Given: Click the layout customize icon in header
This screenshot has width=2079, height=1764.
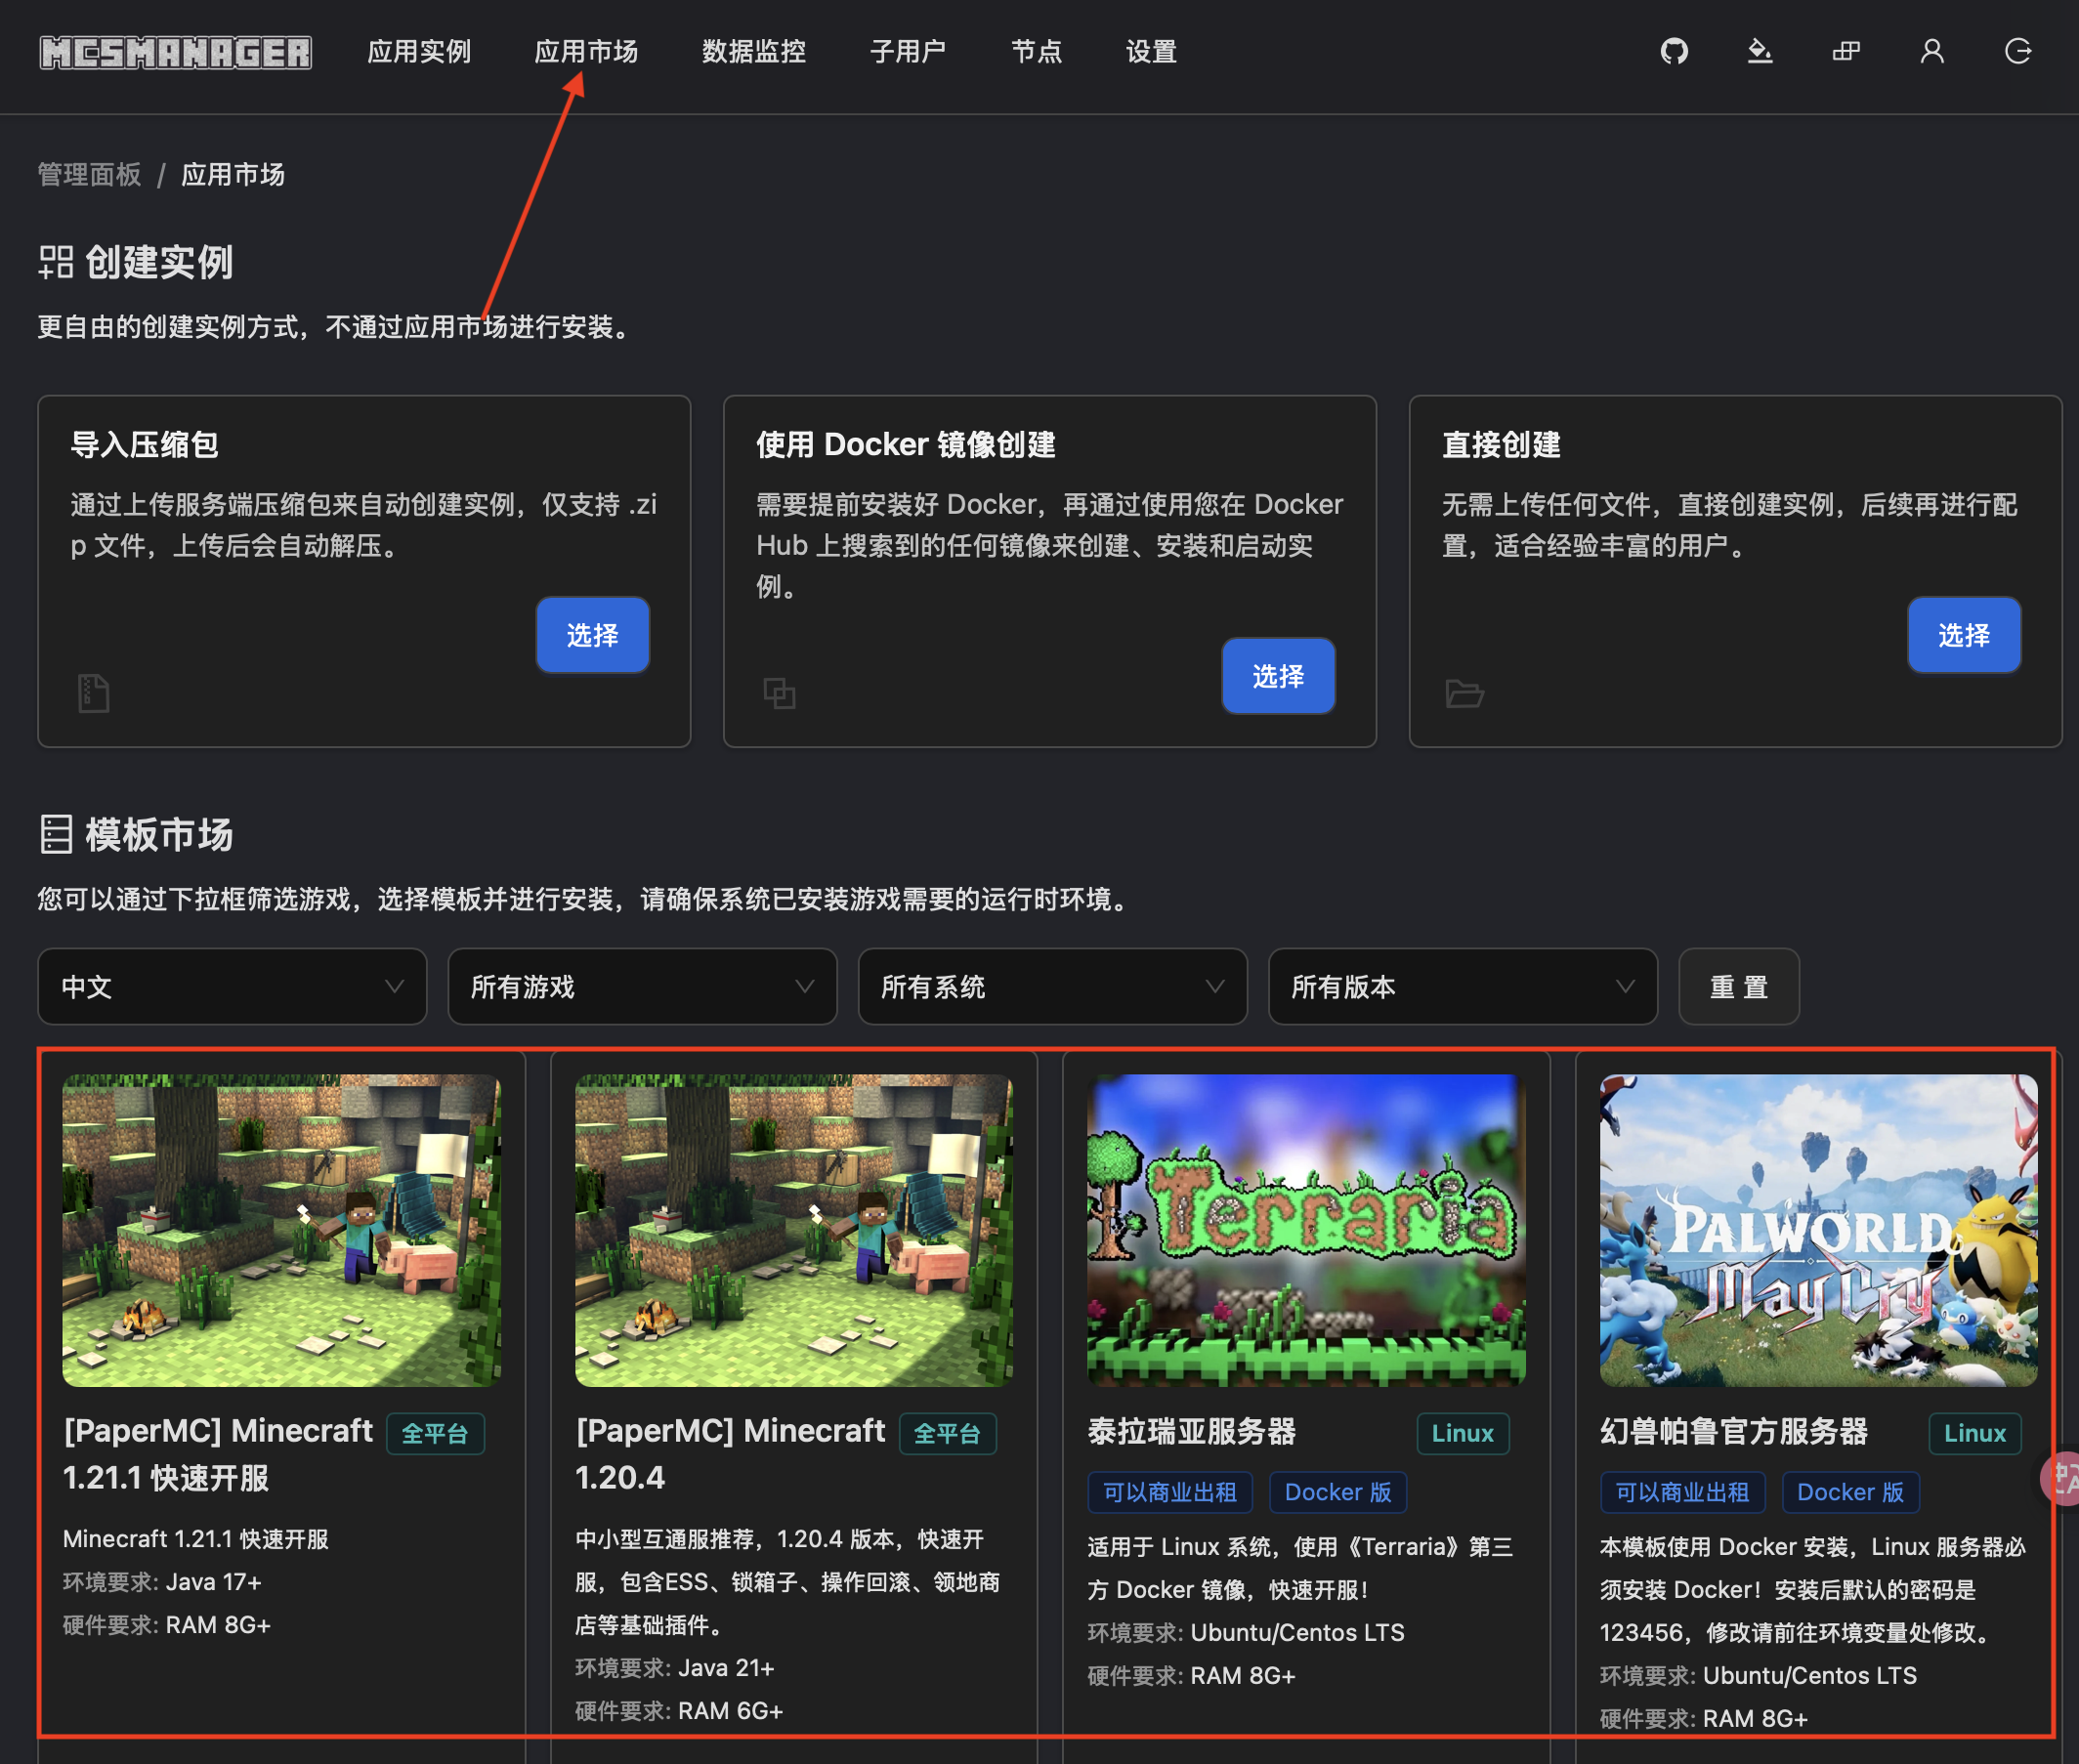Looking at the screenshot, I should tap(1846, 51).
